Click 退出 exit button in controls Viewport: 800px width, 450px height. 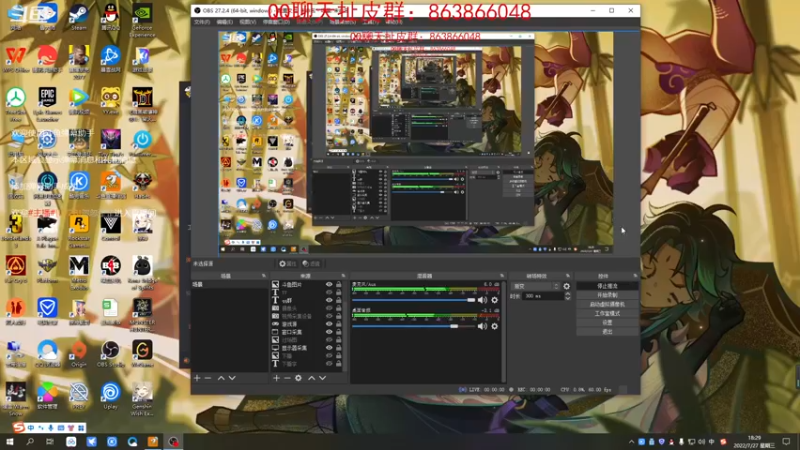click(607, 332)
